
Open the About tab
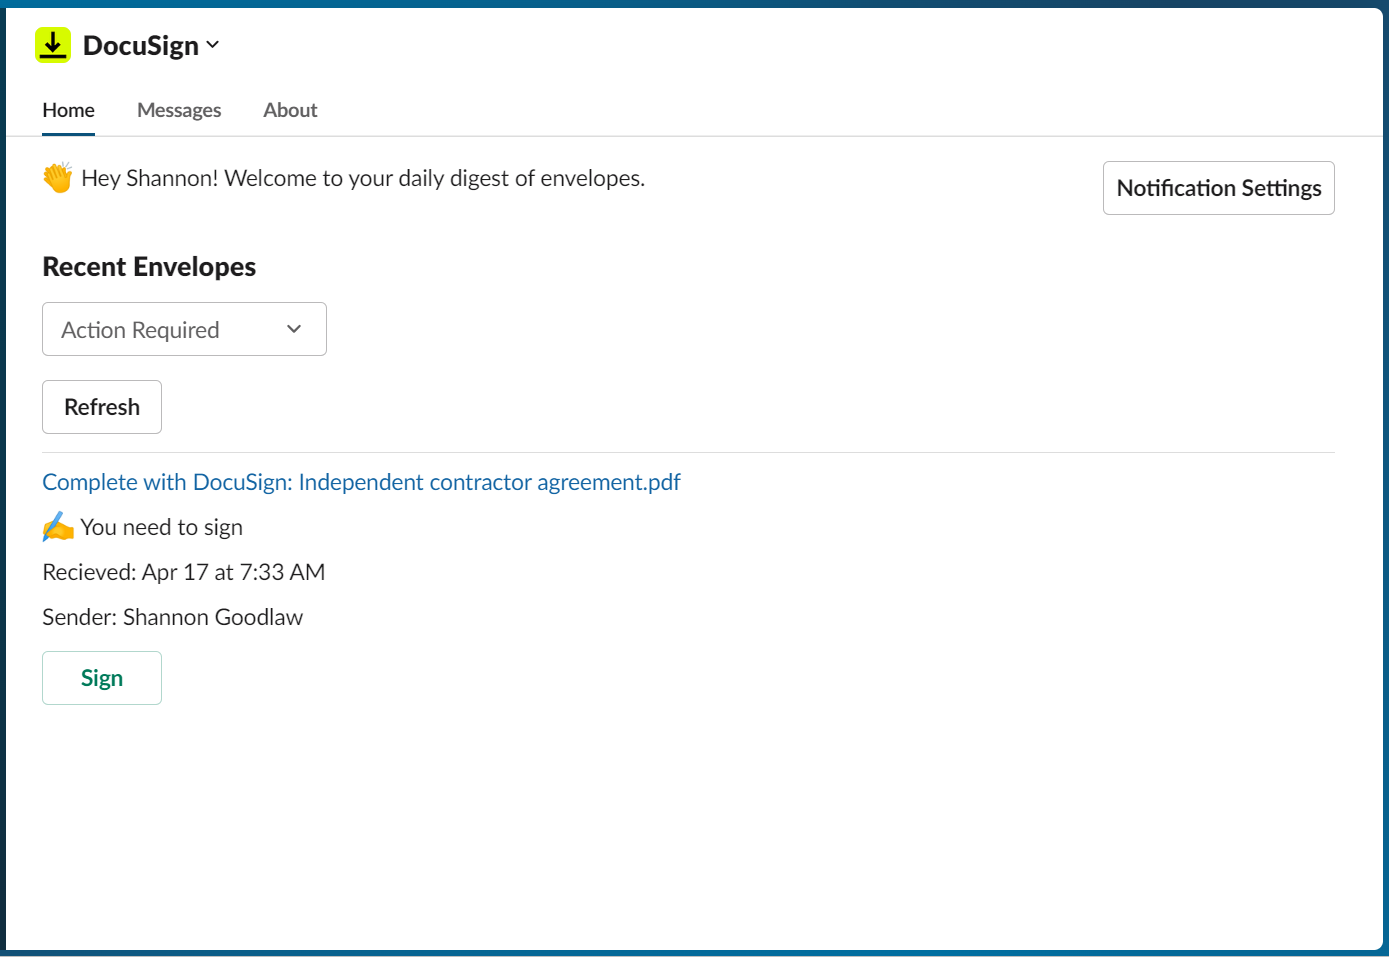(x=290, y=110)
